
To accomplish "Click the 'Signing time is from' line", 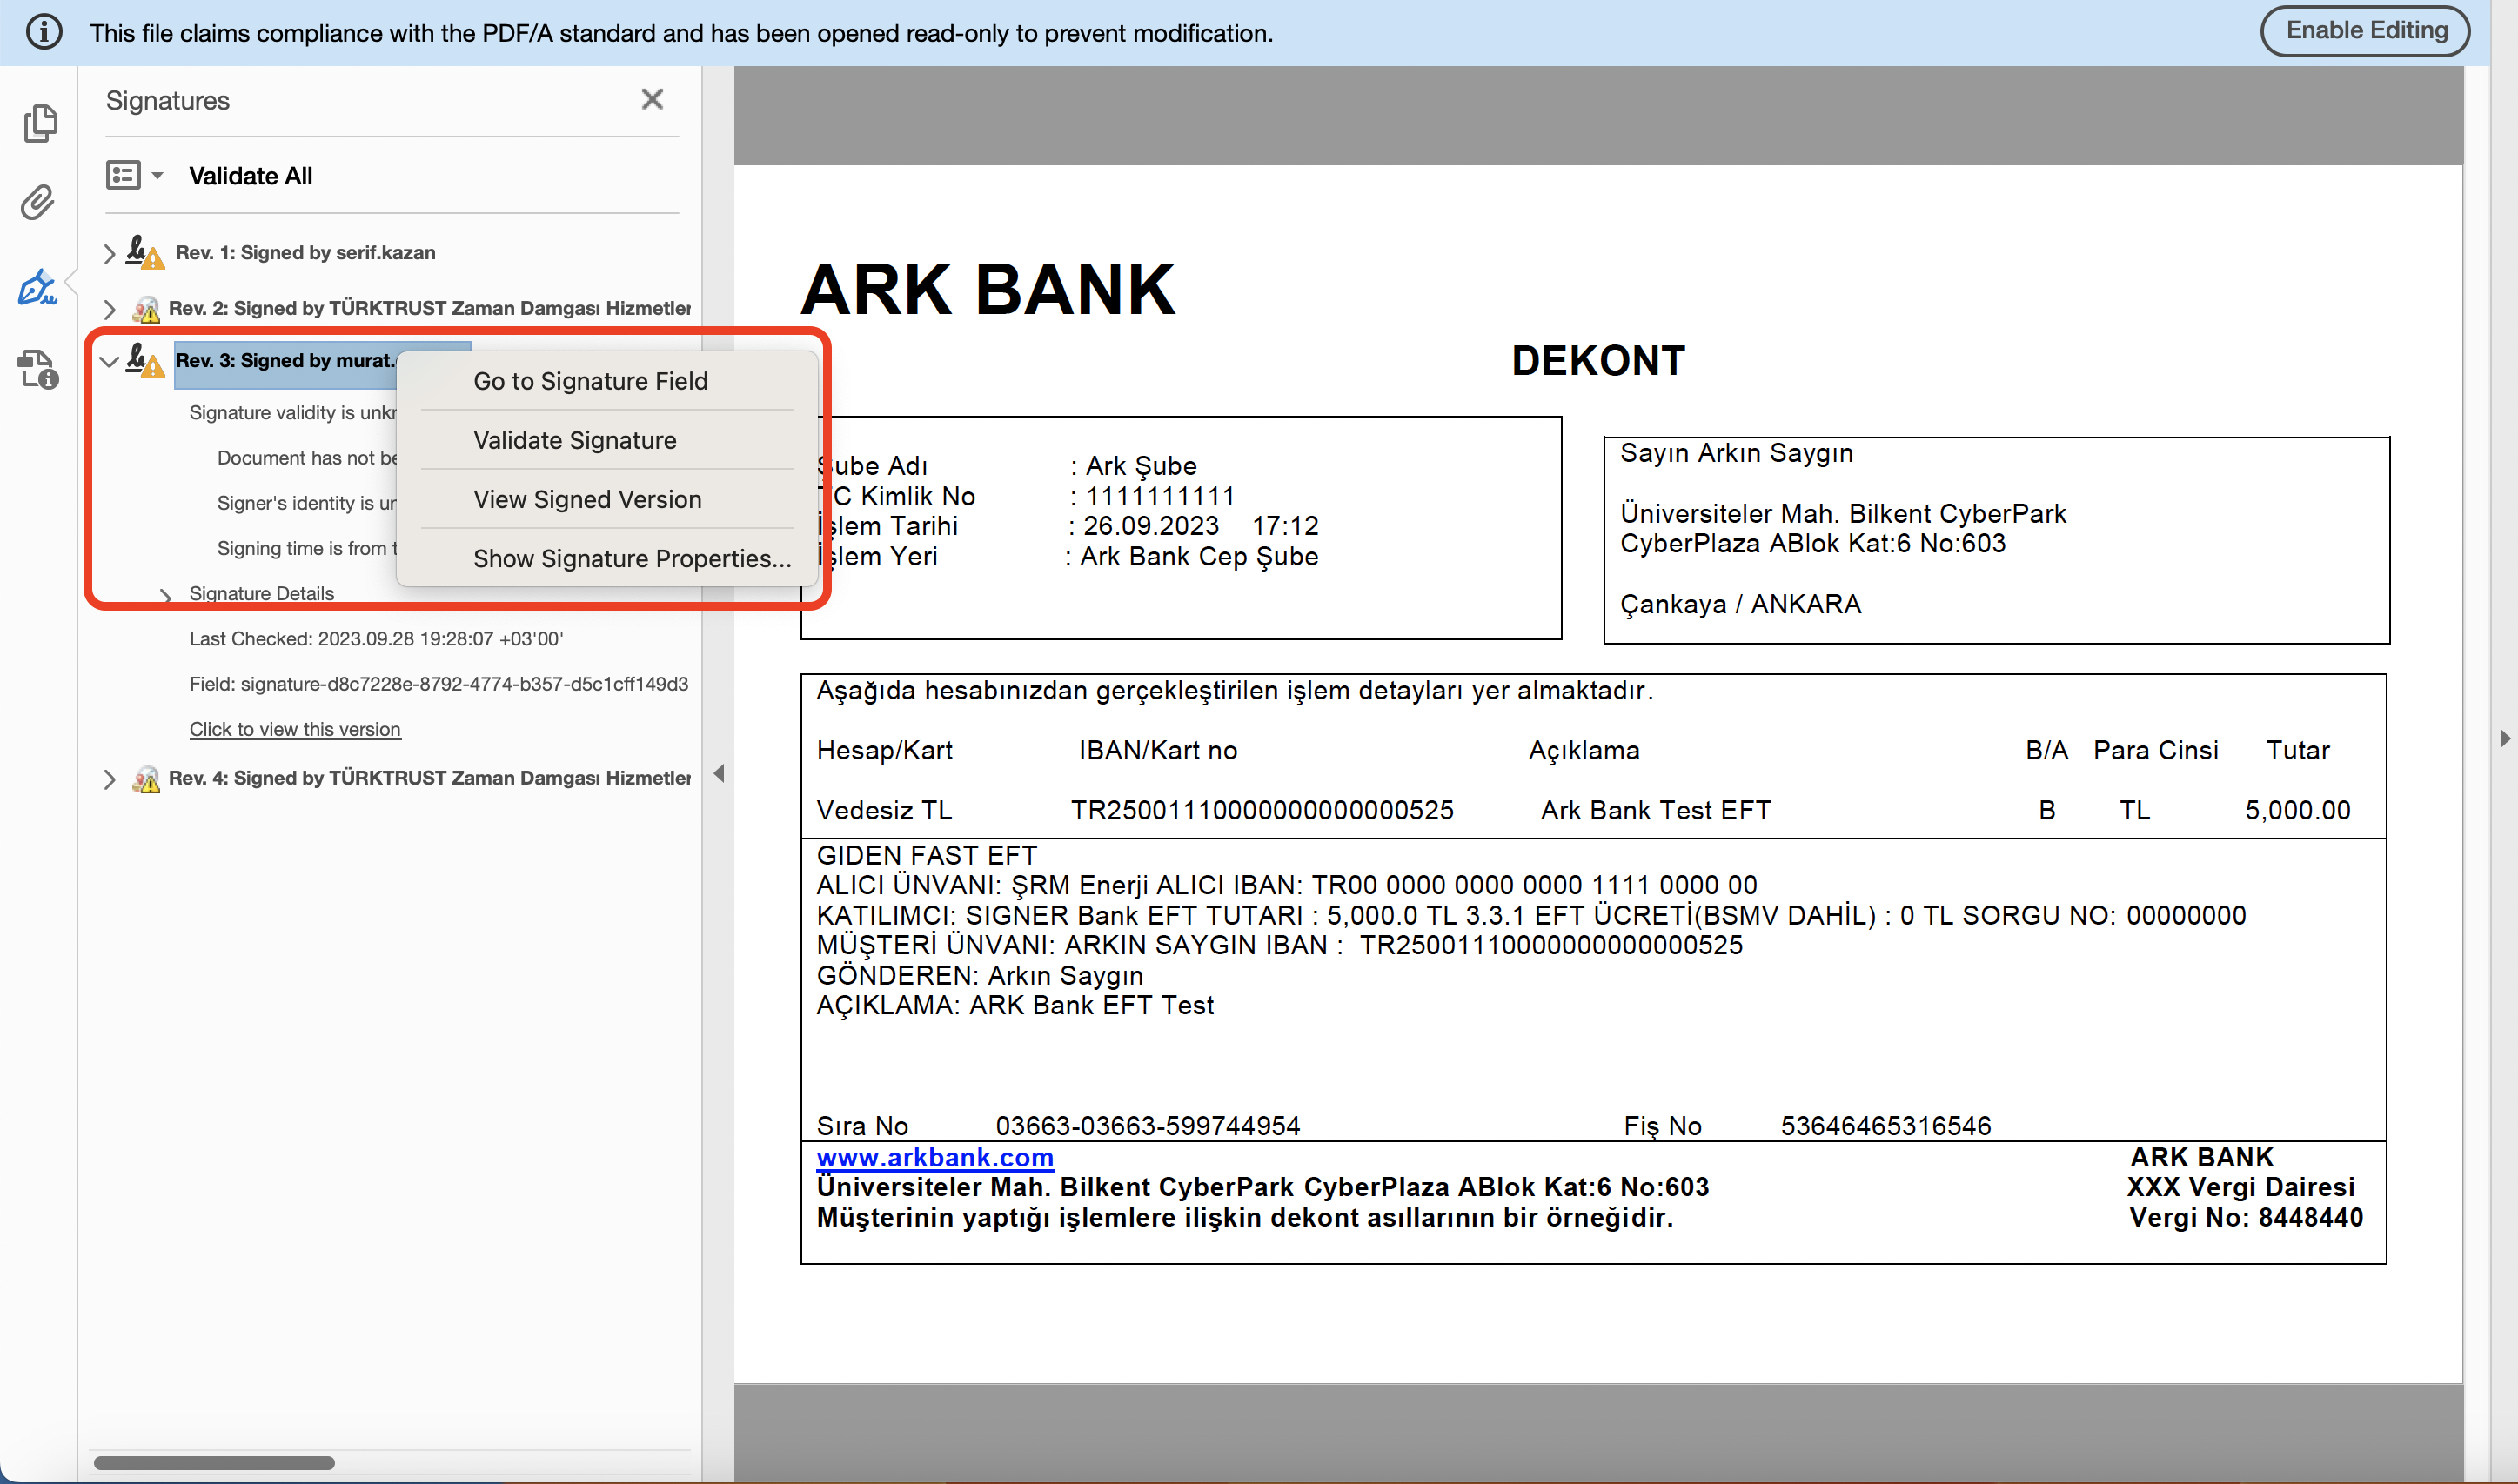I will pyautogui.click(x=307, y=548).
